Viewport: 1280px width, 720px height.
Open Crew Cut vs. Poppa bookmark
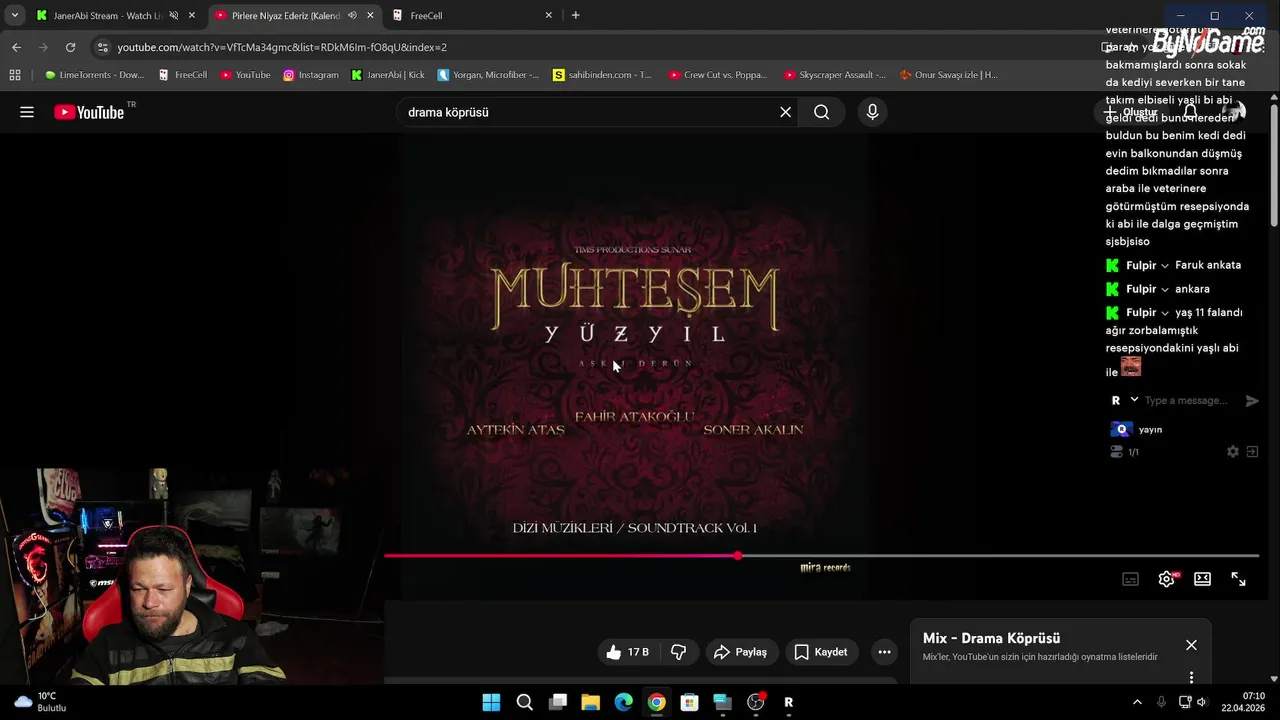tap(717, 75)
